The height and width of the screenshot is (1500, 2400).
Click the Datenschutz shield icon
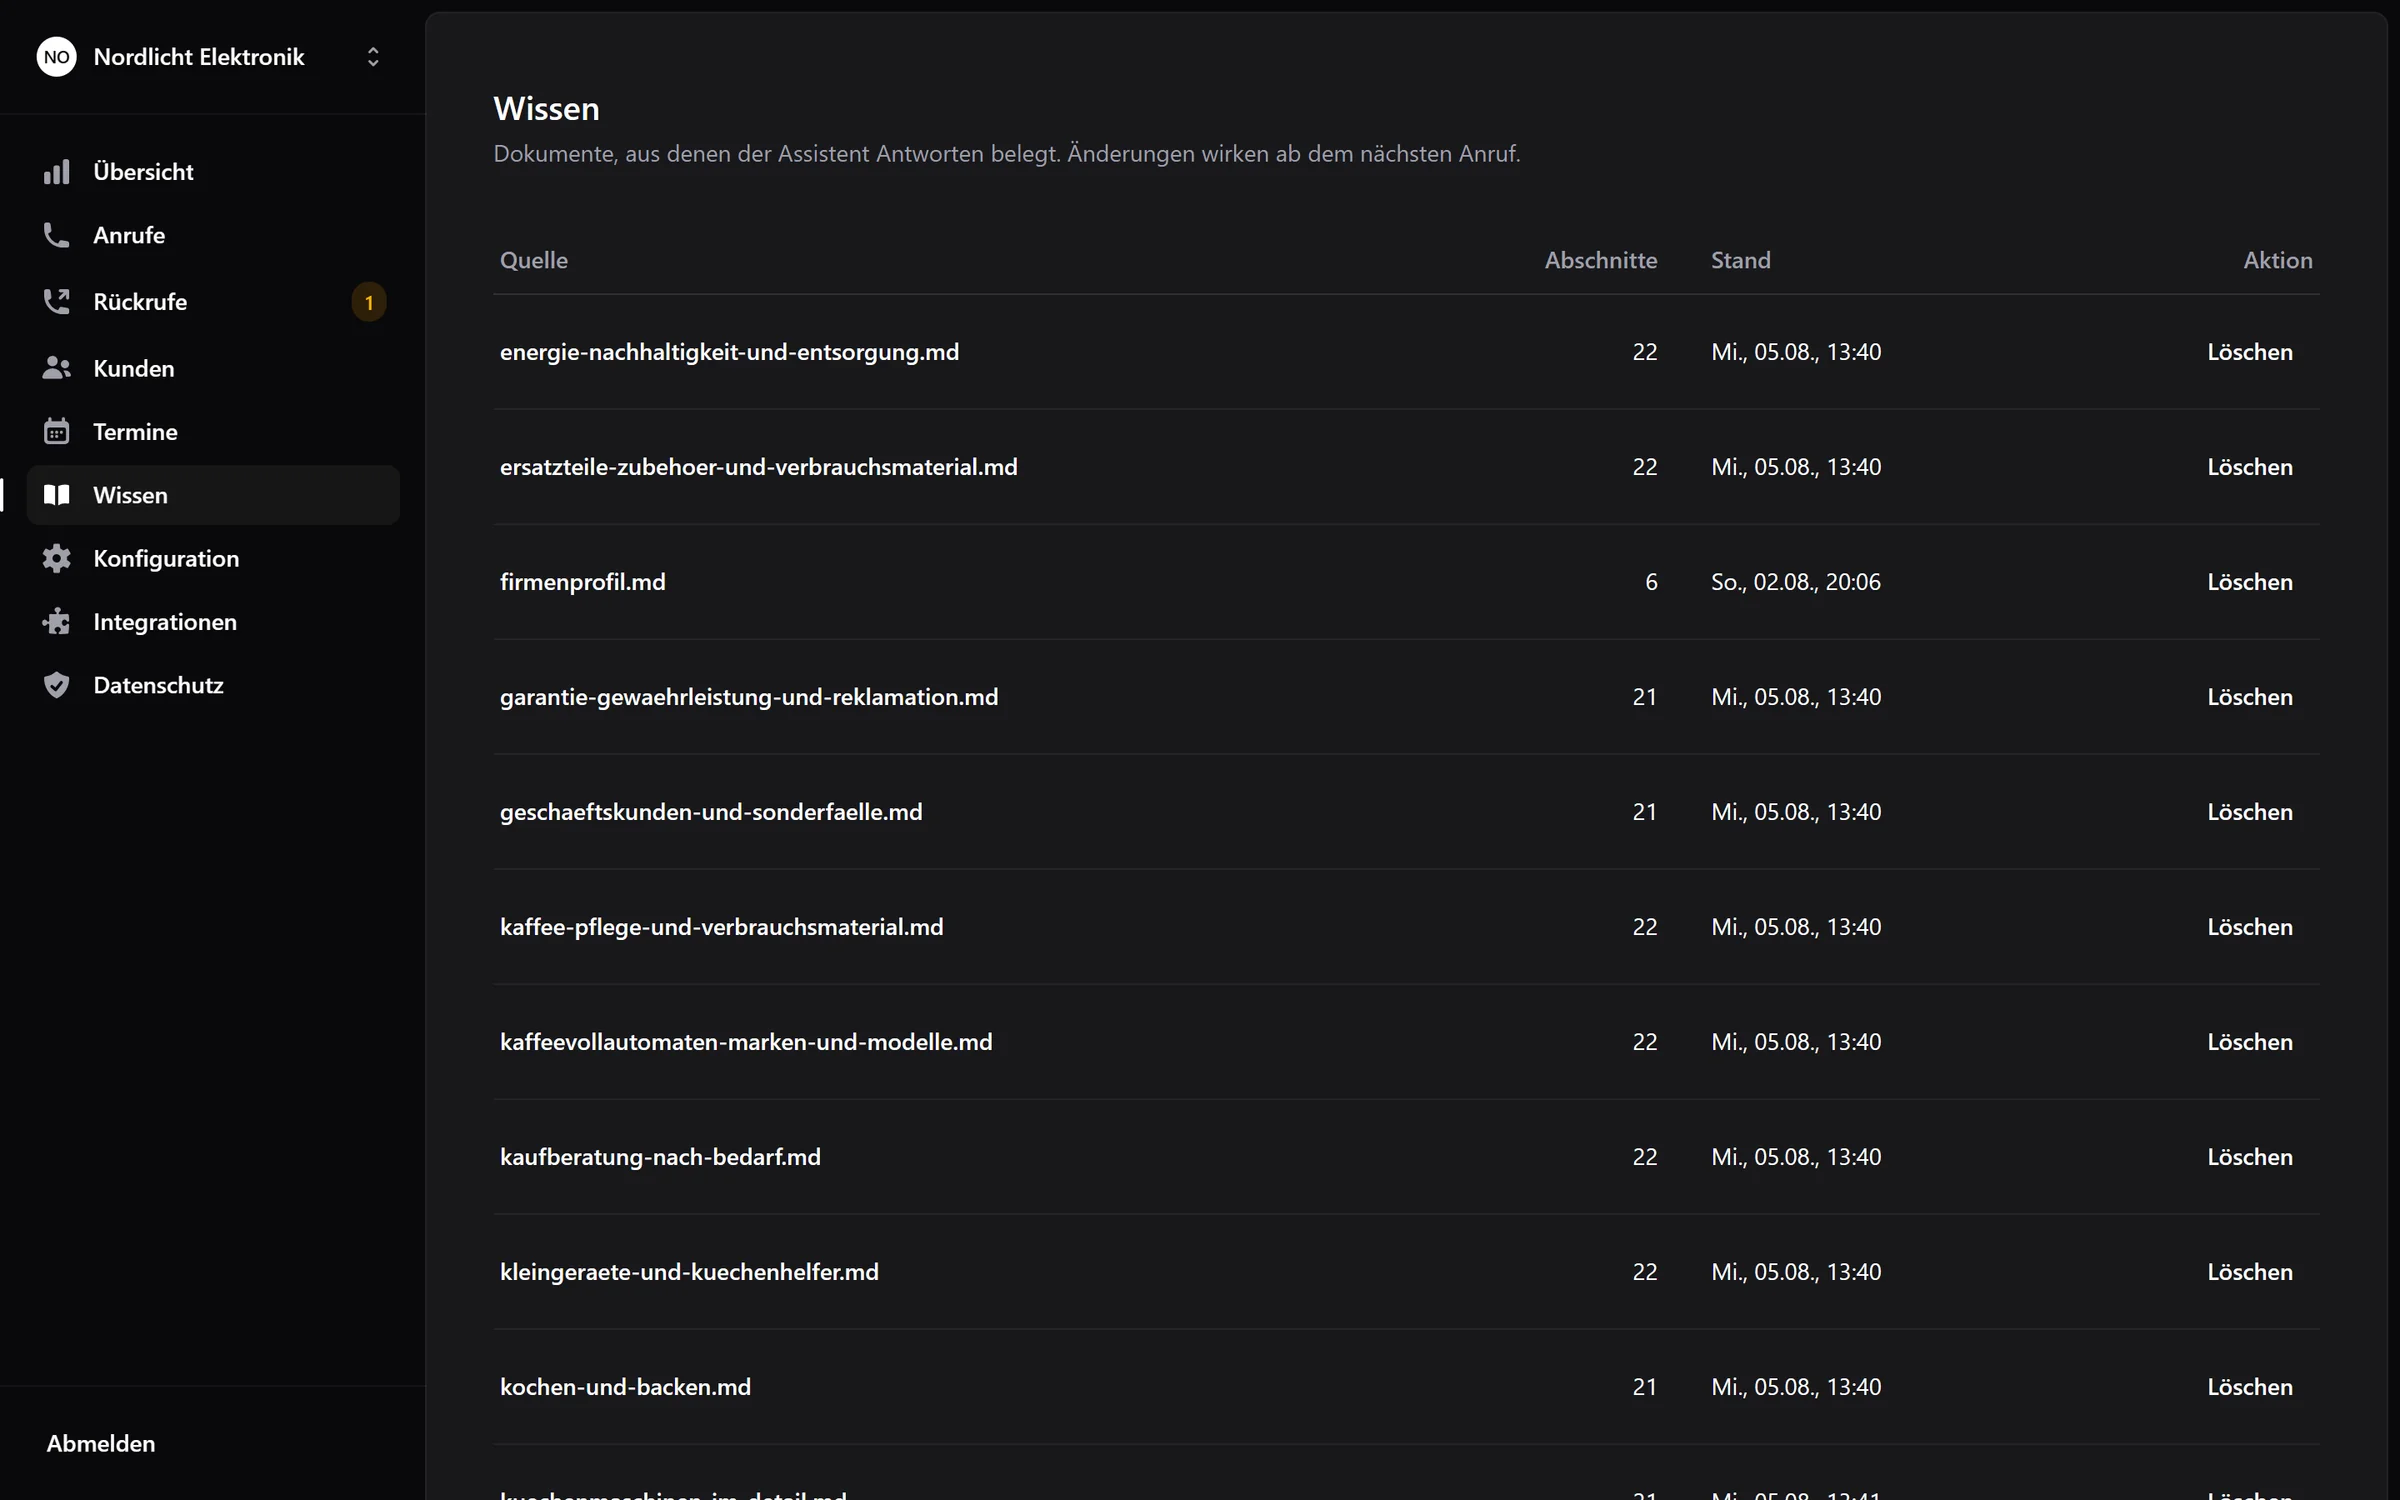pos(57,685)
